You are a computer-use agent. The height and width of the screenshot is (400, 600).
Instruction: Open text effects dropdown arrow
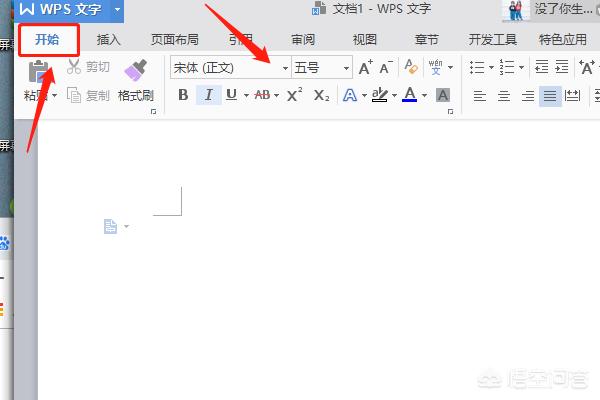click(x=364, y=95)
